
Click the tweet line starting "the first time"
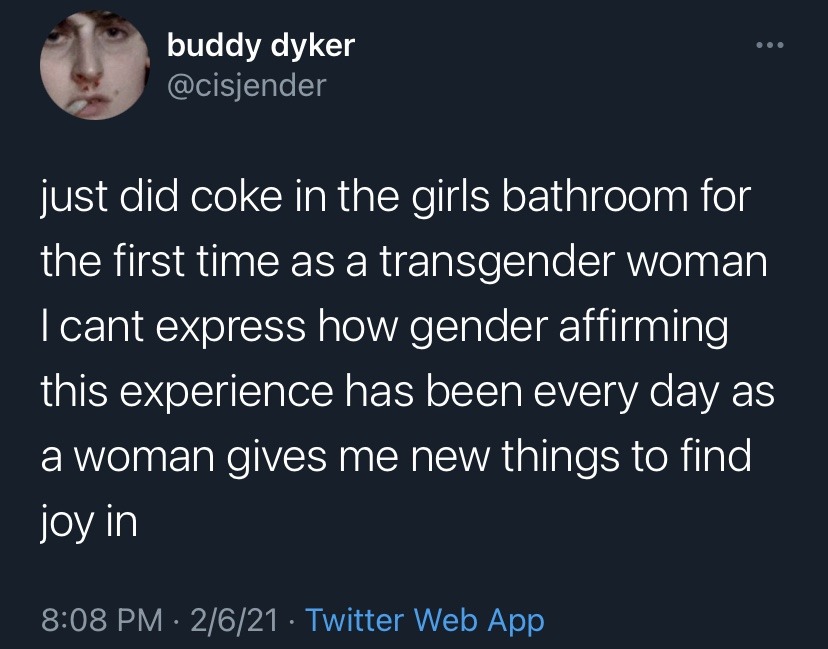click(403, 260)
